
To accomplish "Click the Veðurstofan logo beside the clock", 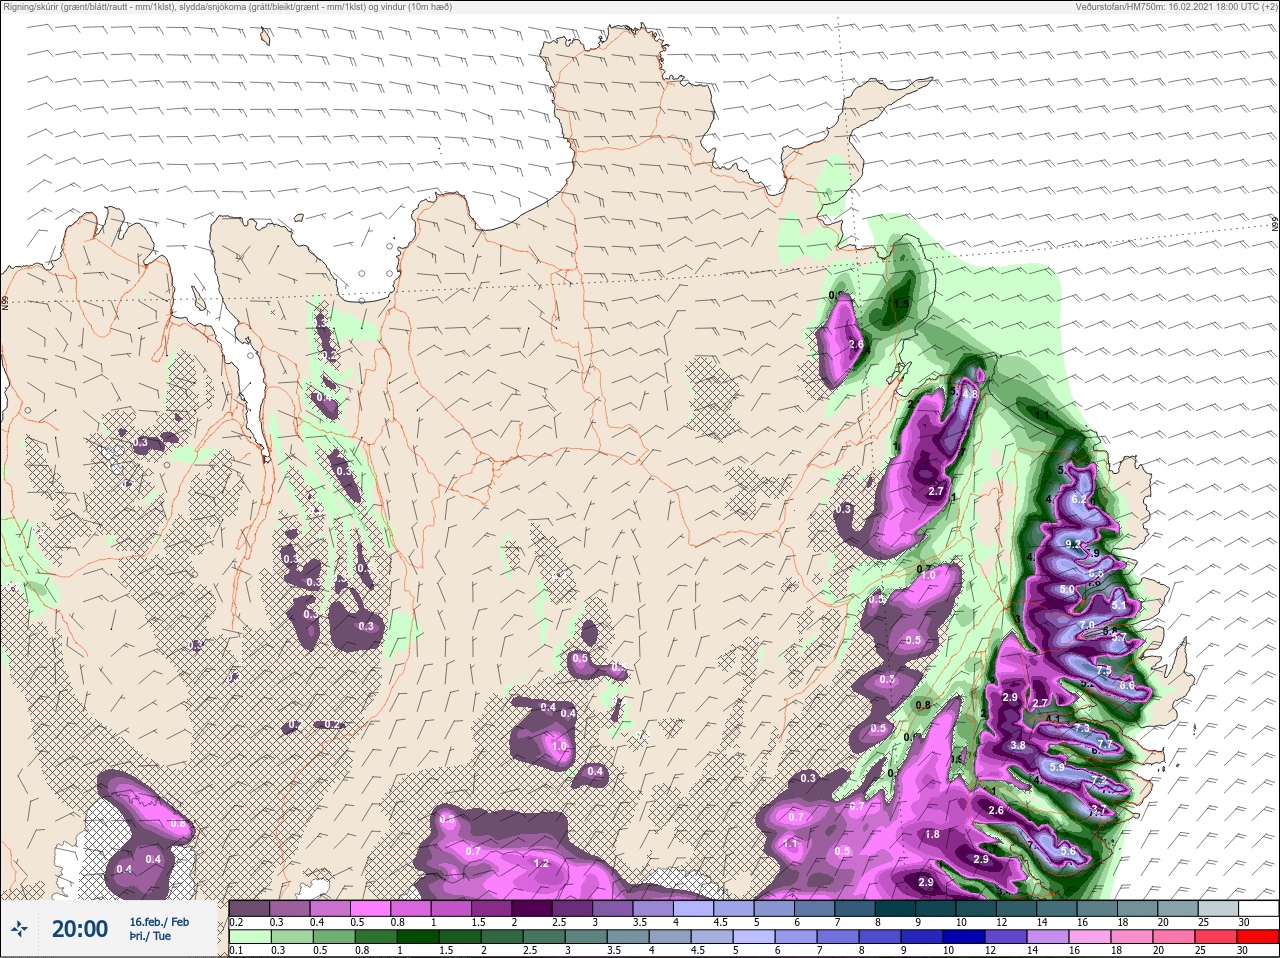I will (x=19, y=929).
